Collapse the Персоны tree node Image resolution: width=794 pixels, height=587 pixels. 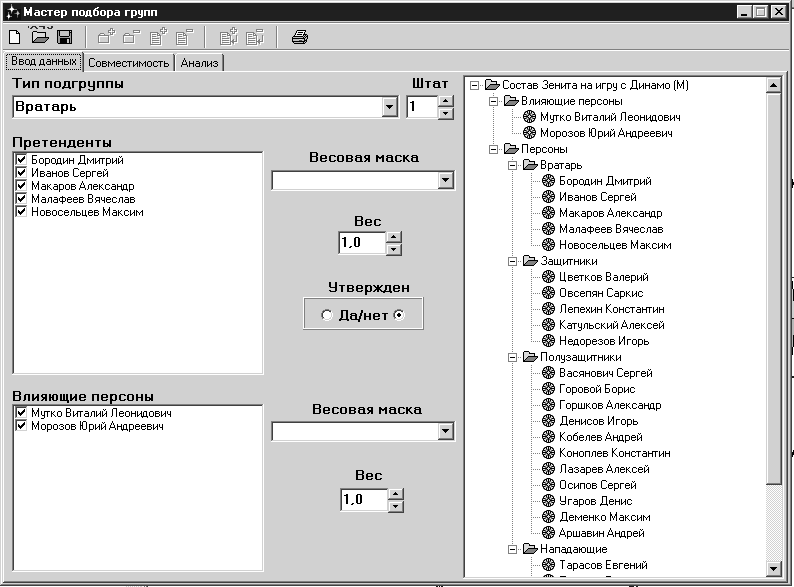(493, 149)
